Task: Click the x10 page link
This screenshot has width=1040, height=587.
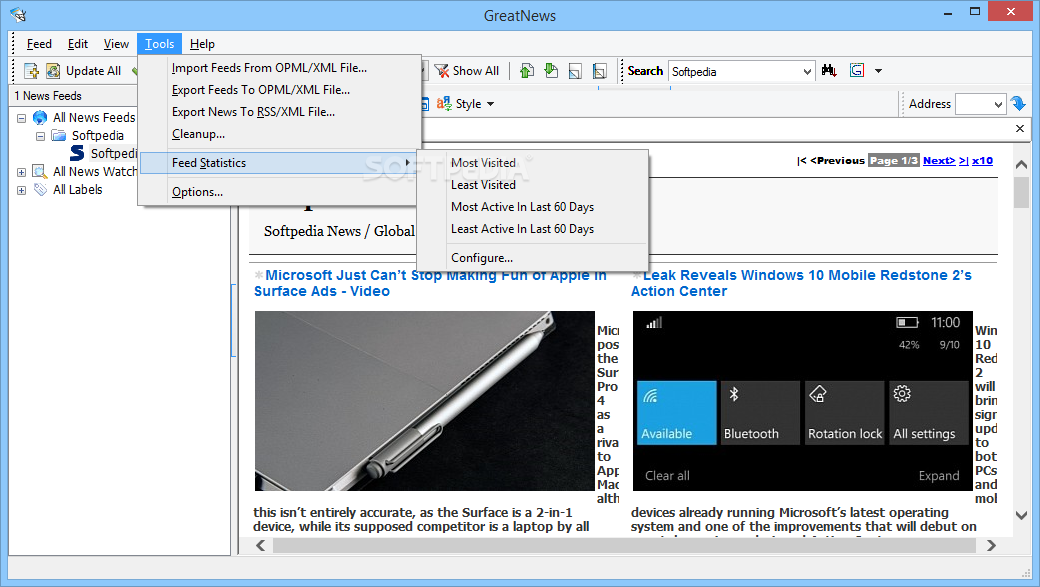Action: pyautogui.click(x=982, y=161)
